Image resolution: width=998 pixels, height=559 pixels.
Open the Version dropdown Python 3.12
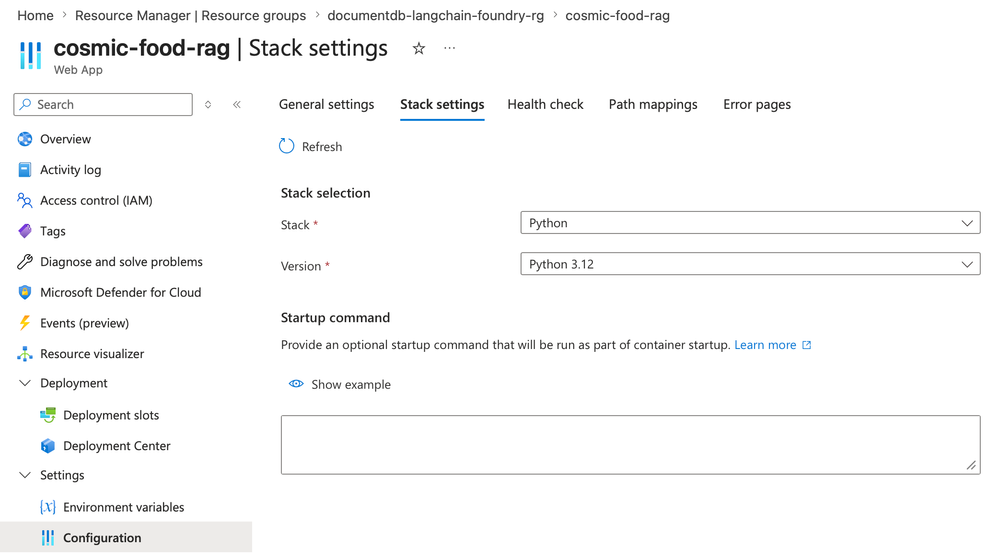click(x=750, y=264)
